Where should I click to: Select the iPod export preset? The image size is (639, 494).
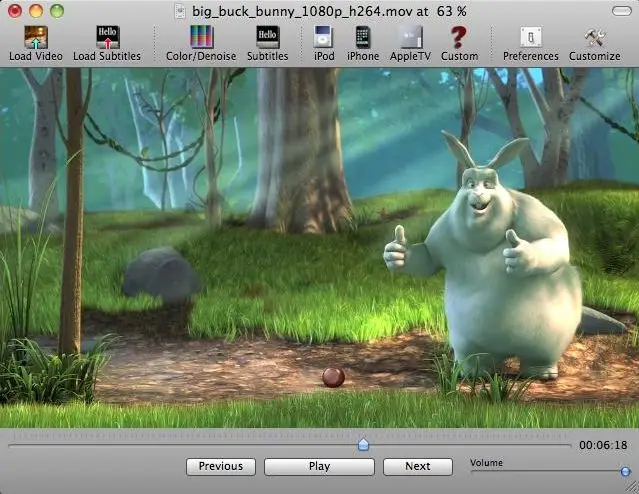pyautogui.click(x=324, y=44)
